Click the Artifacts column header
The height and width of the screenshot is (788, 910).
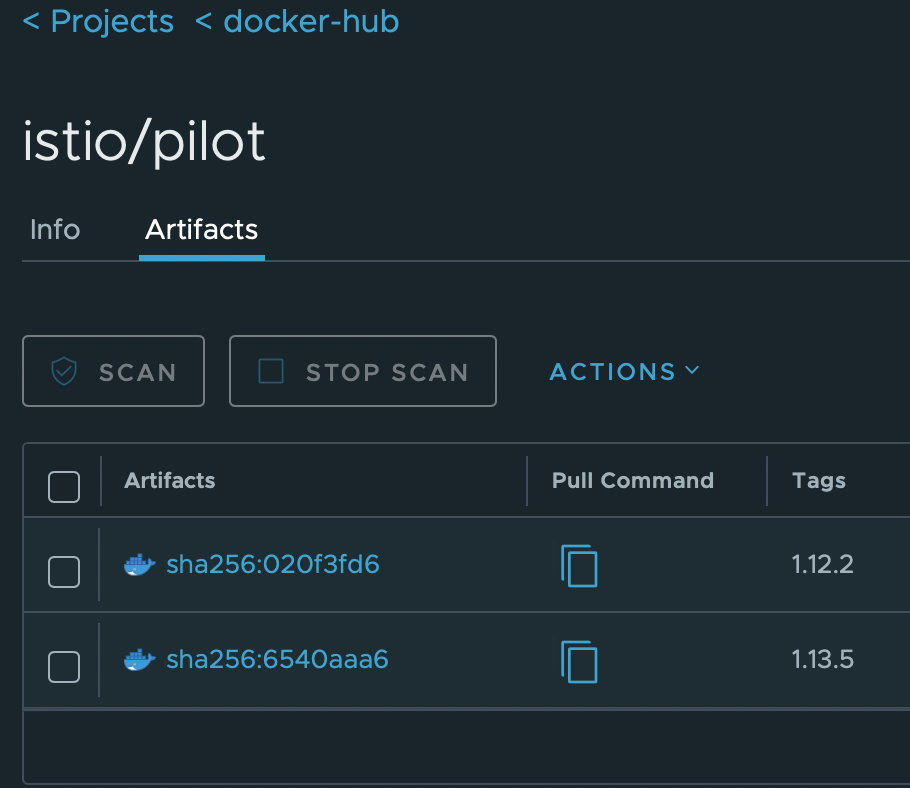tap(169, 480)
